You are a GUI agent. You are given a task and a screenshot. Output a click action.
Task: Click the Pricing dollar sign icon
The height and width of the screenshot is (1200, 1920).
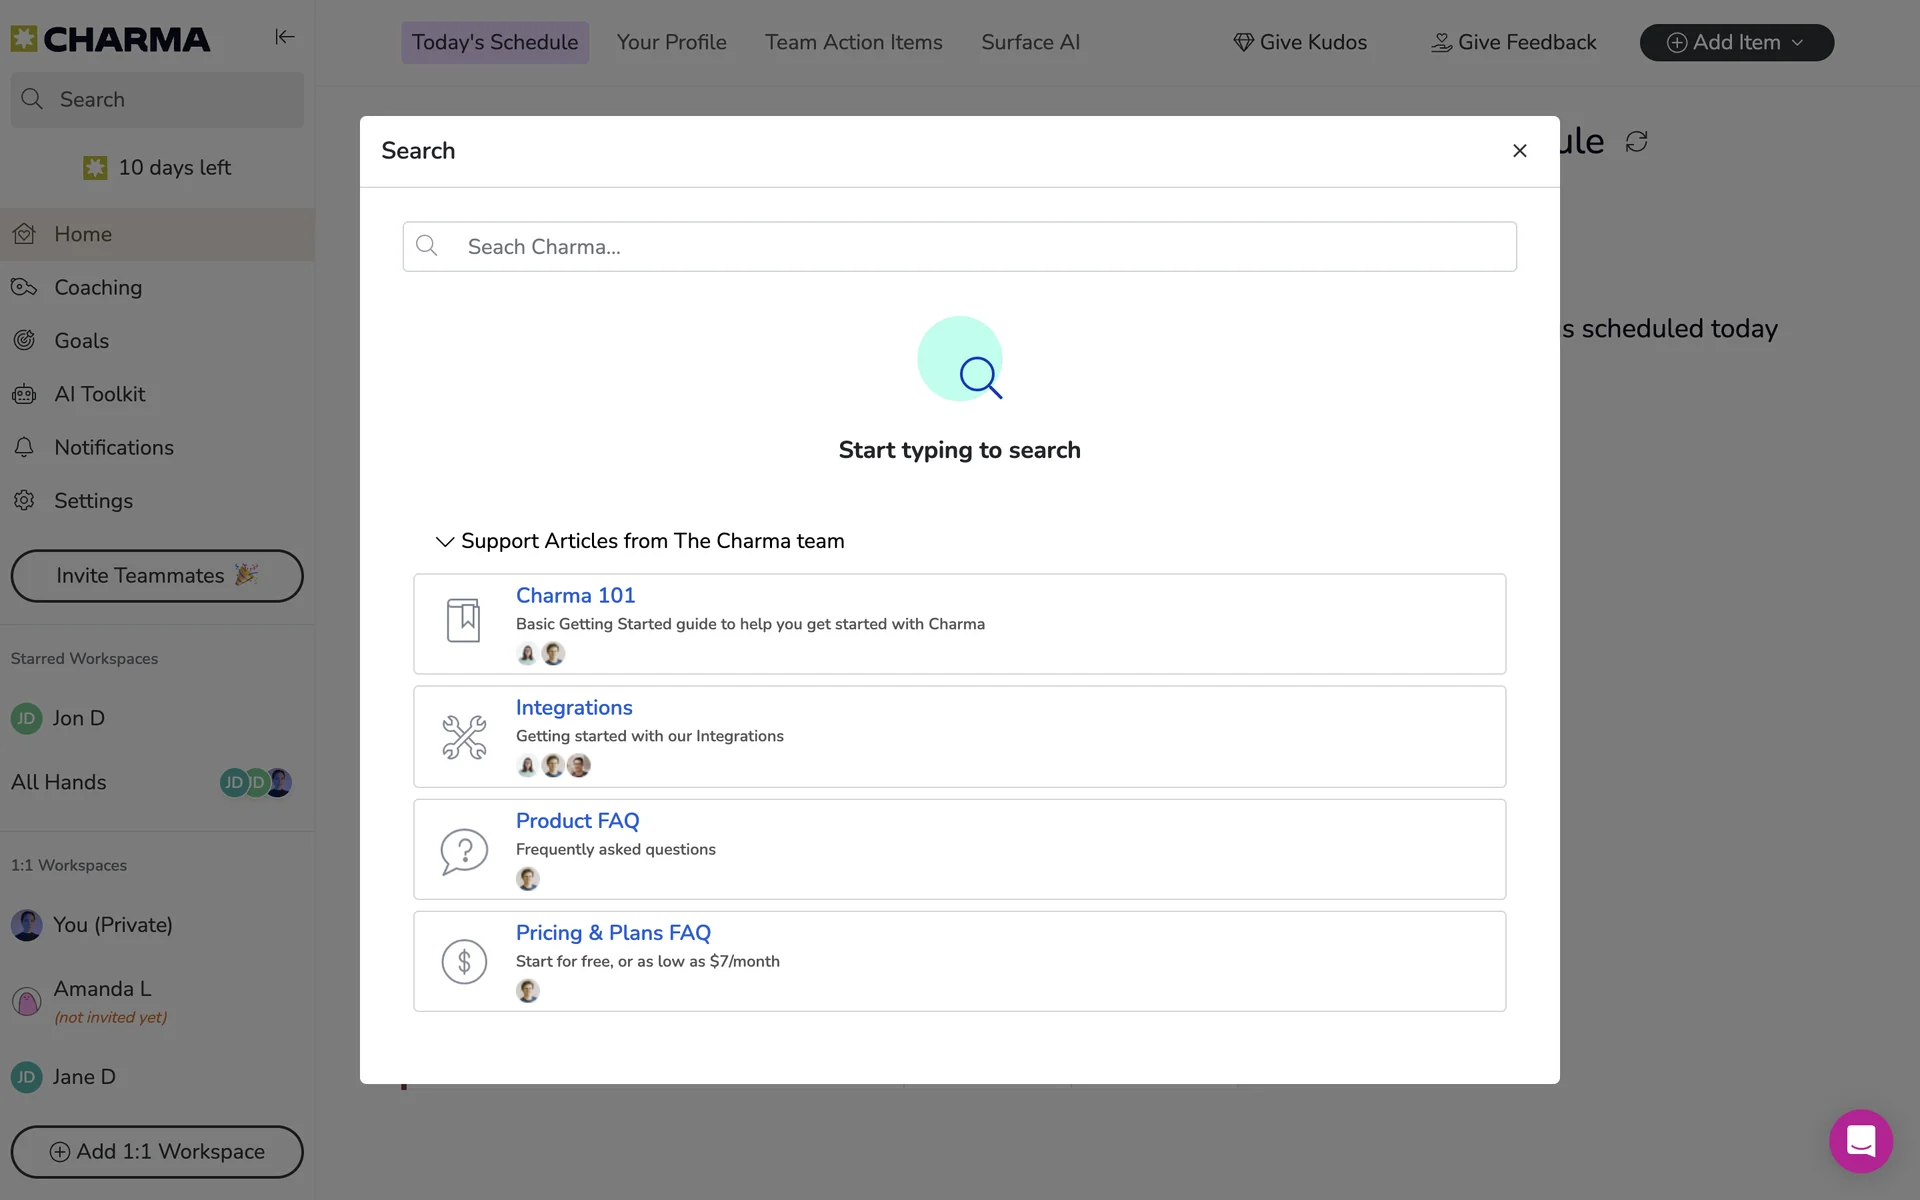pos(464,962)
